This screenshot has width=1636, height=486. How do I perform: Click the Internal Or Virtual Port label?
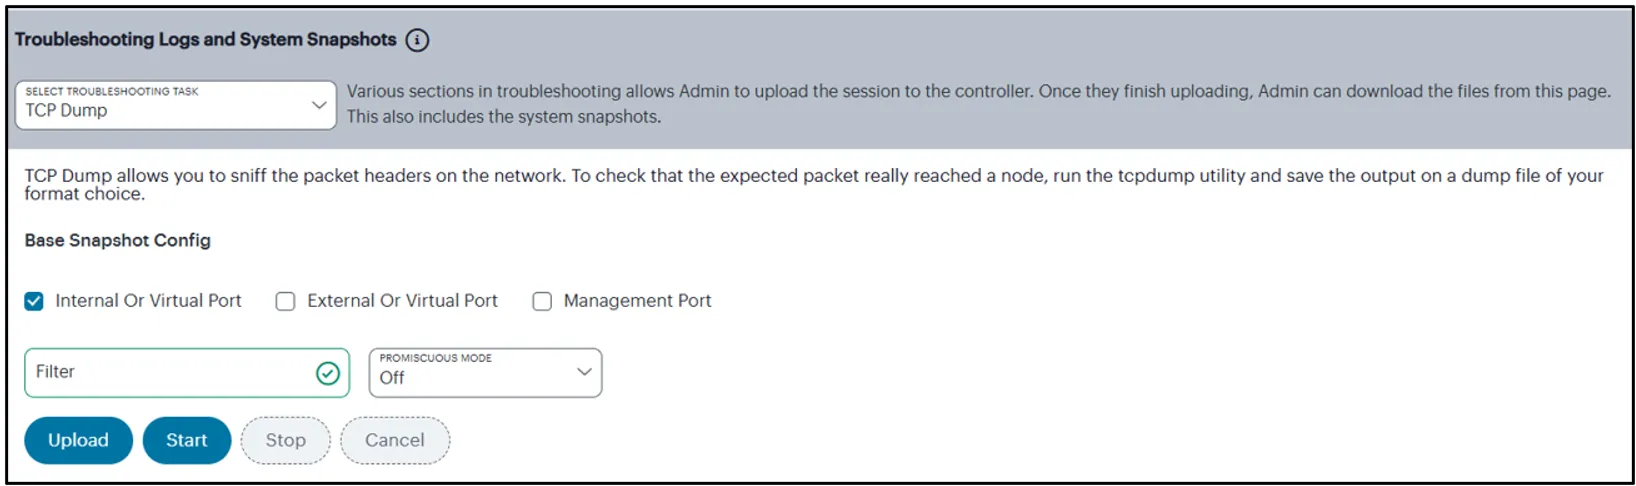[148, 301]
